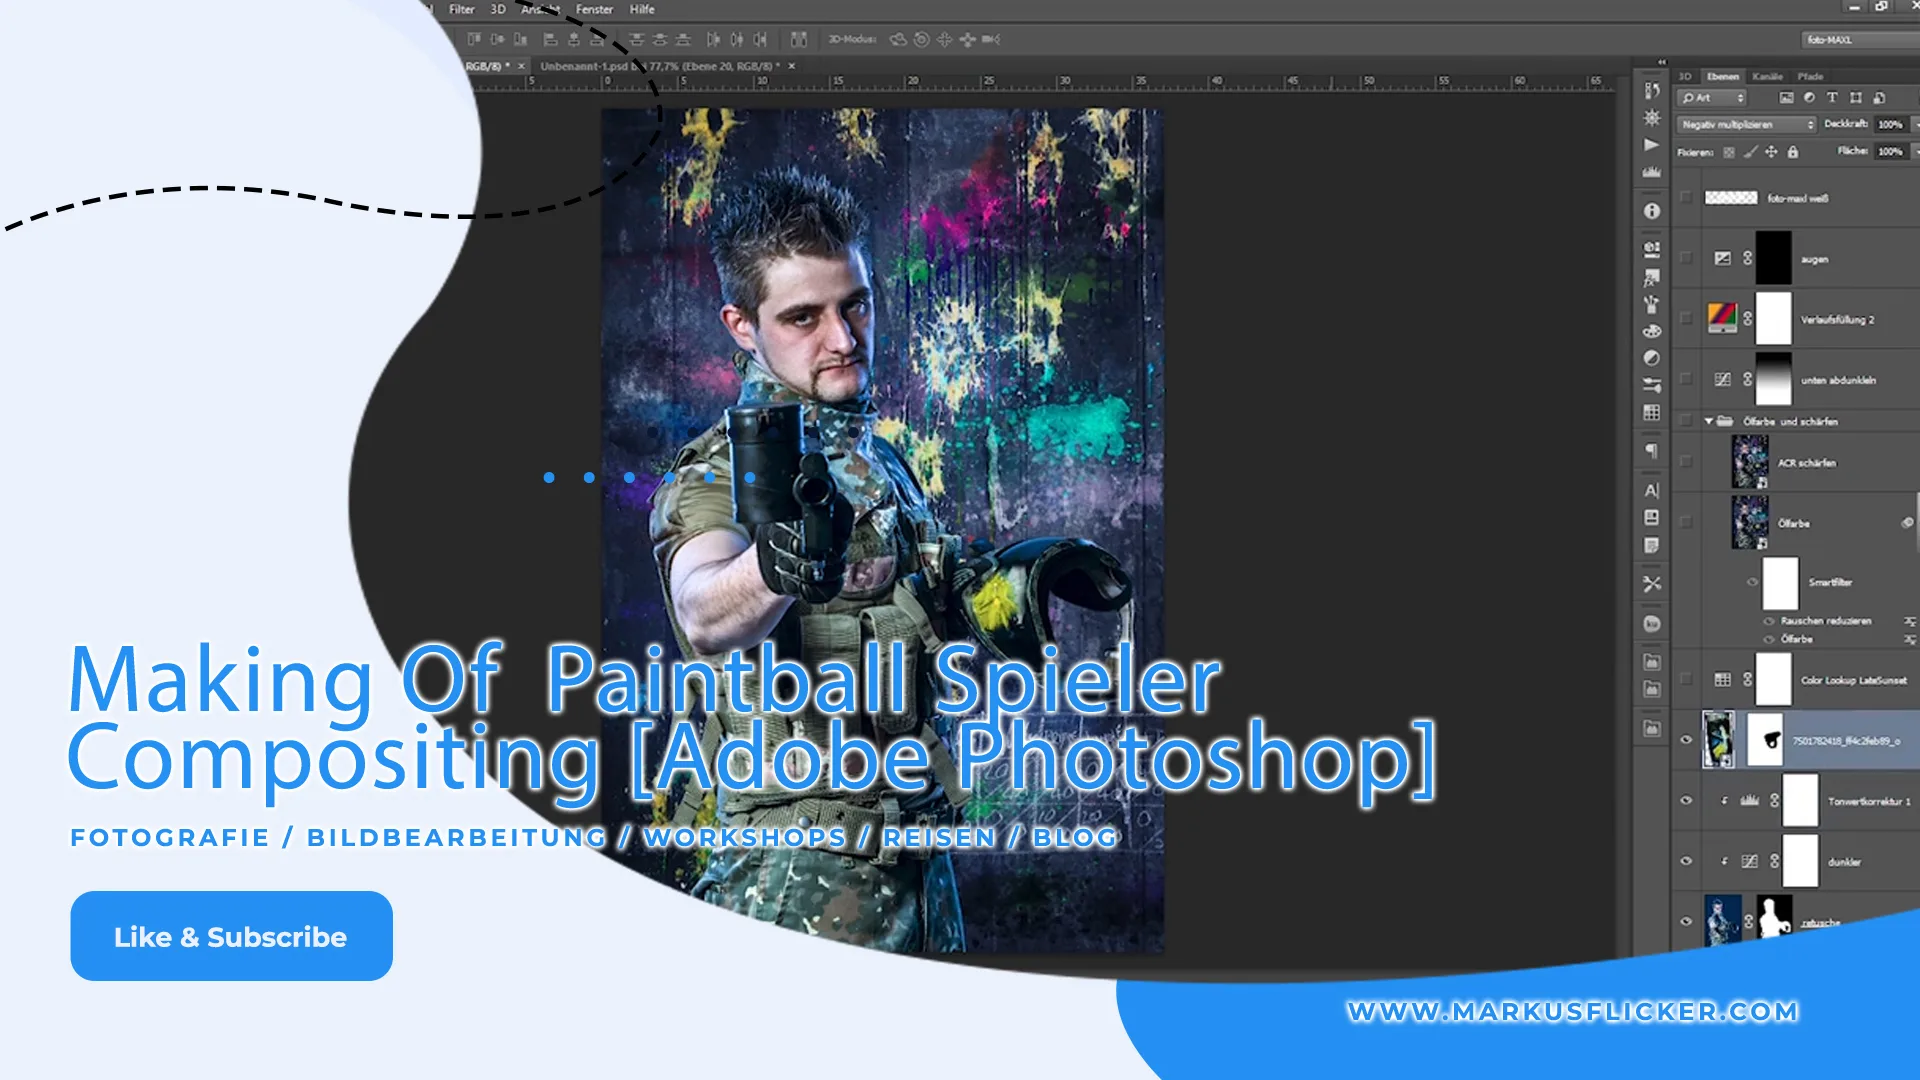The height and width of the screenshot is (1080, 1920).
Task: Click the Deckkraft opacity value field
Action: (x=1889, y=125)
